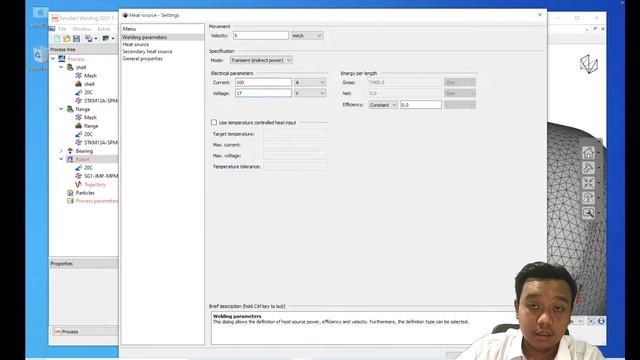
Task: Select the 20C item under shell
Action: [88, 92]
